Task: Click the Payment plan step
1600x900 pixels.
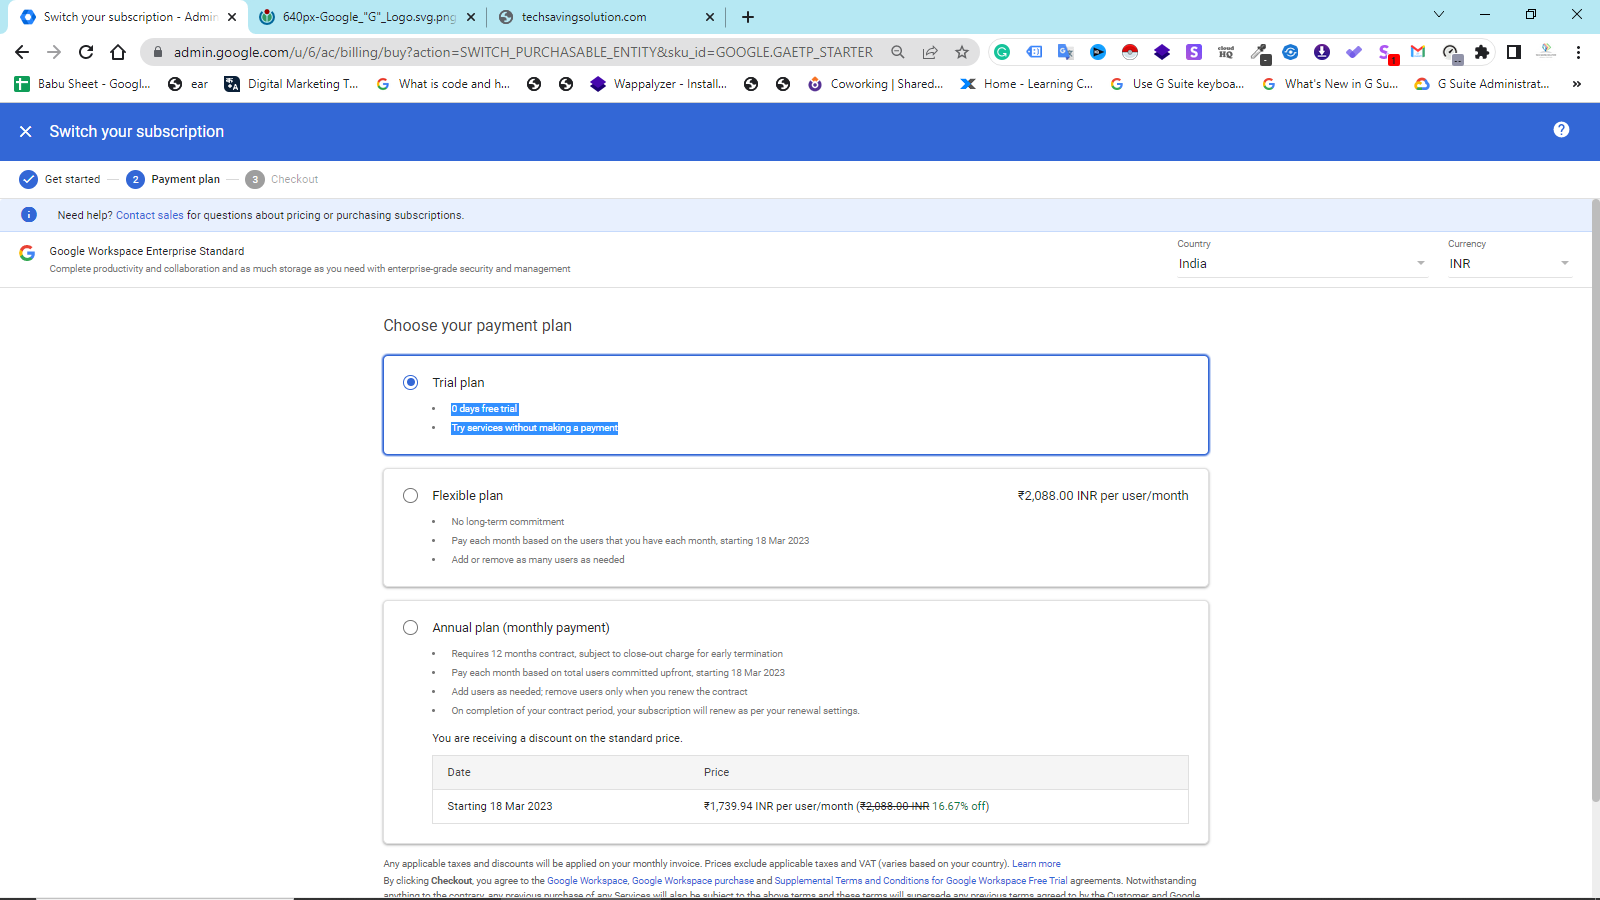Action: [173, 179]
